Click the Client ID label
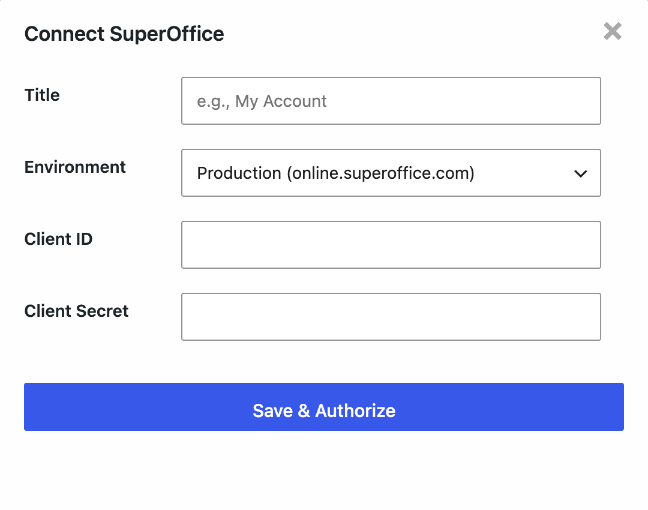This screenshot has width=648, height=510. tap(58, 239)
